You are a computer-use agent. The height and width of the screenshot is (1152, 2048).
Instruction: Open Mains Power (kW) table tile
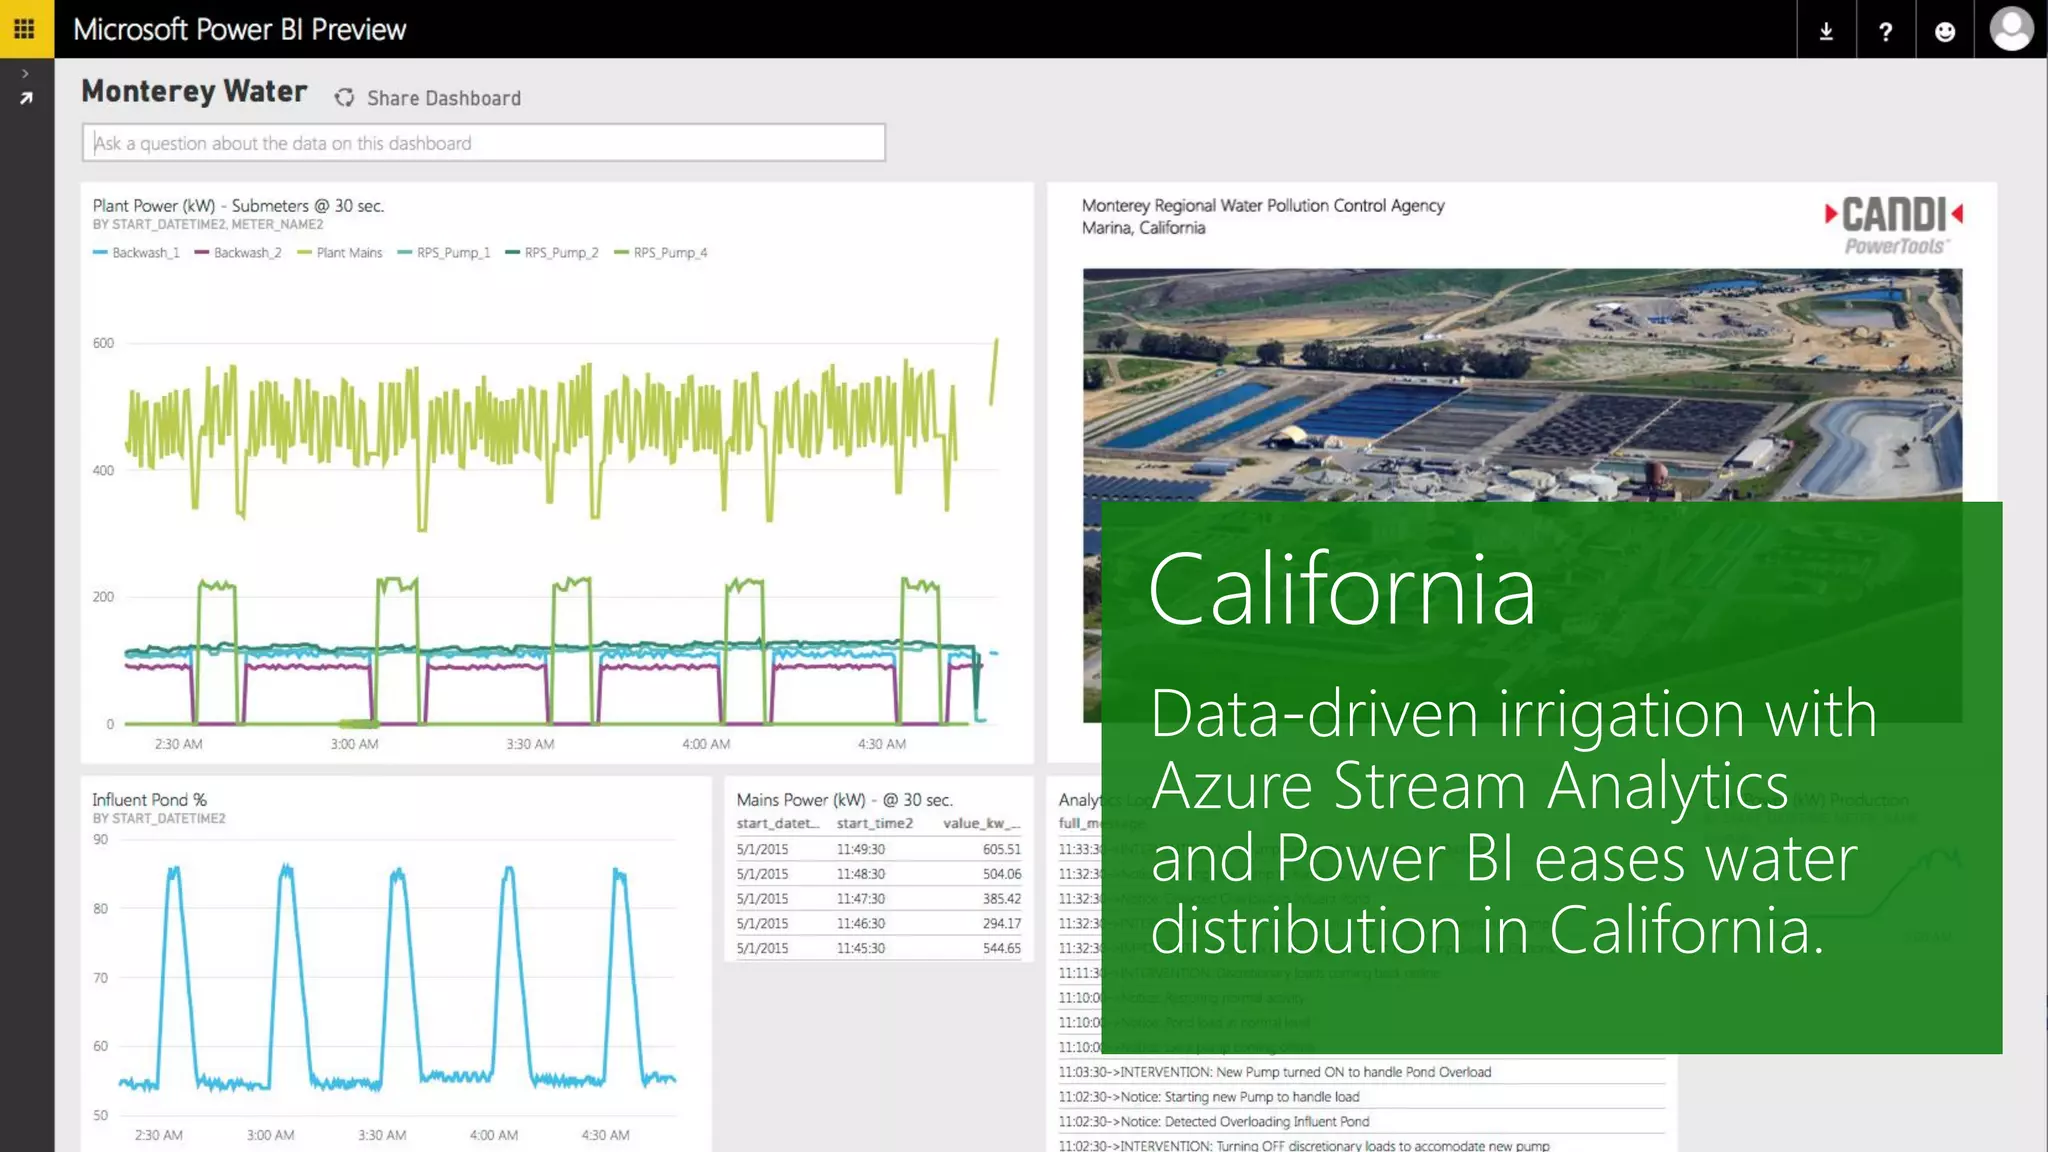pos(844,800)
